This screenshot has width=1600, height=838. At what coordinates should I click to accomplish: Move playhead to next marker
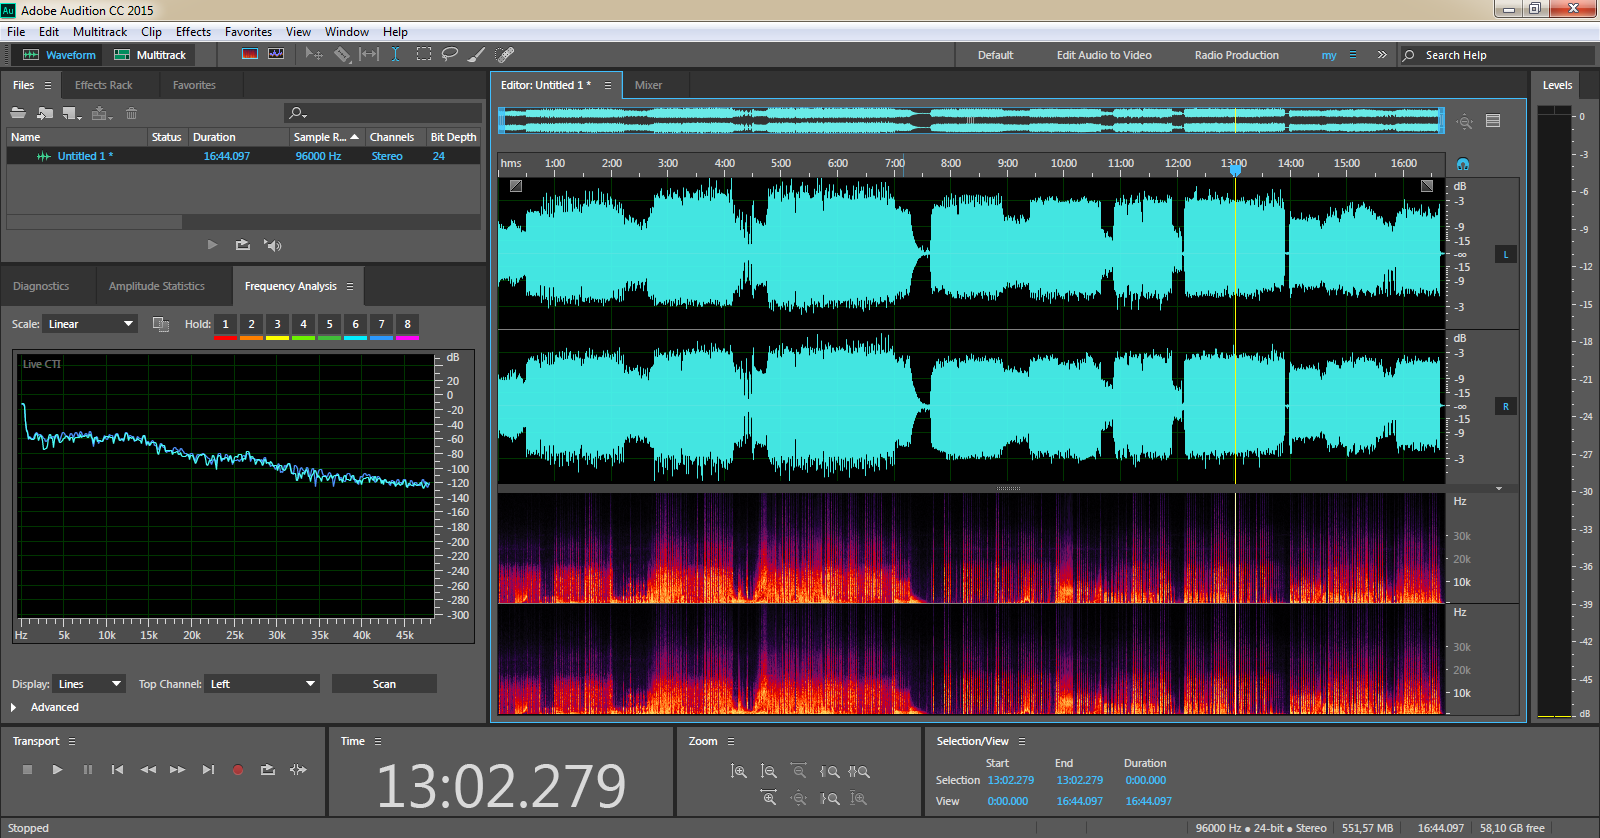(208, 769)
